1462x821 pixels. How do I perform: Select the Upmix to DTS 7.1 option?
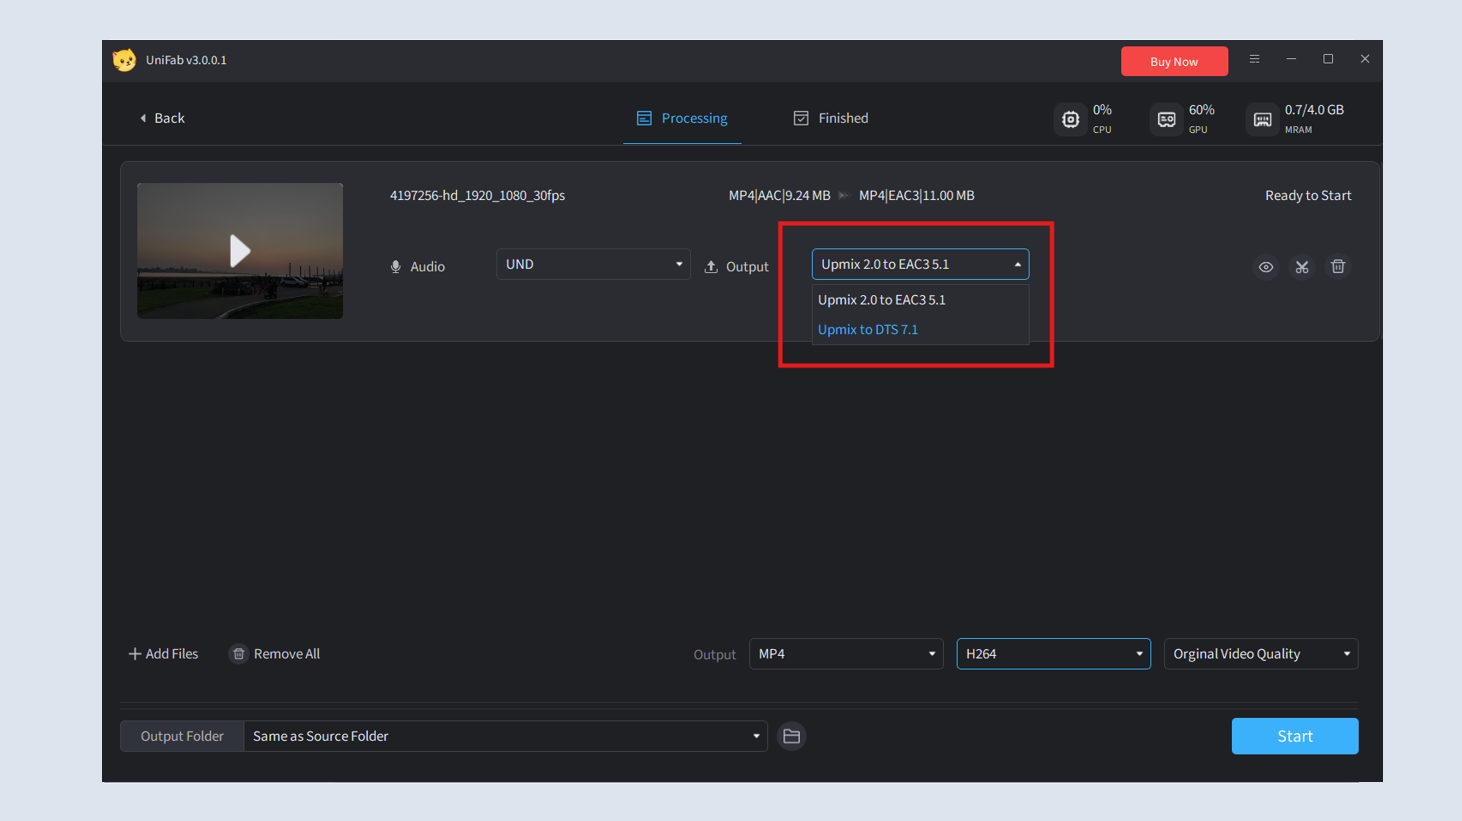tap(868, 329)
